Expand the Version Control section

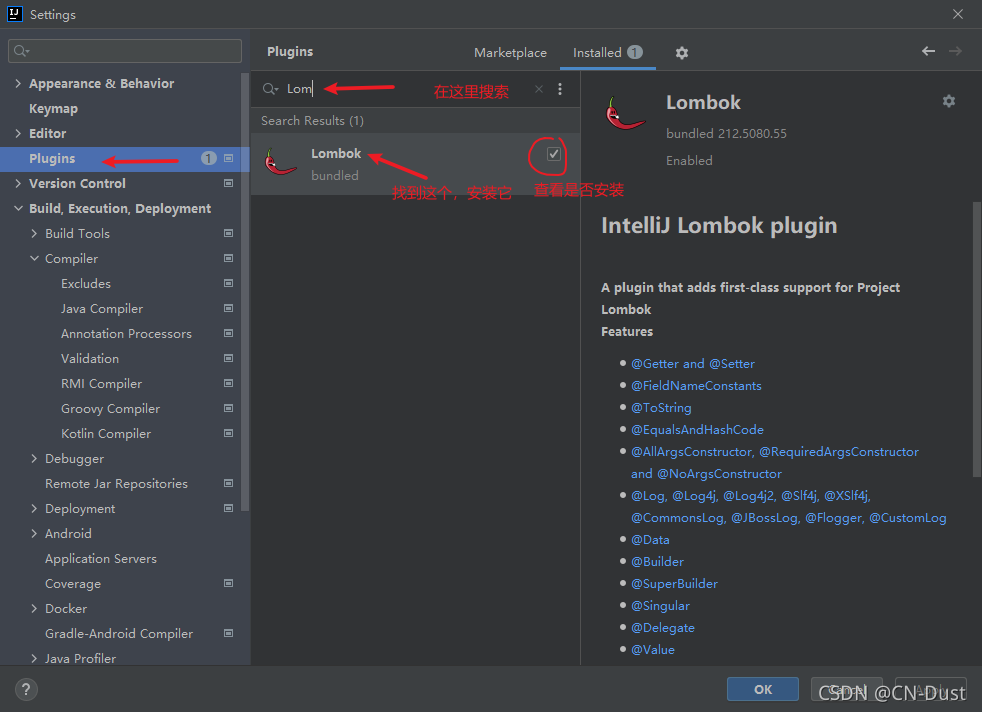18,183
